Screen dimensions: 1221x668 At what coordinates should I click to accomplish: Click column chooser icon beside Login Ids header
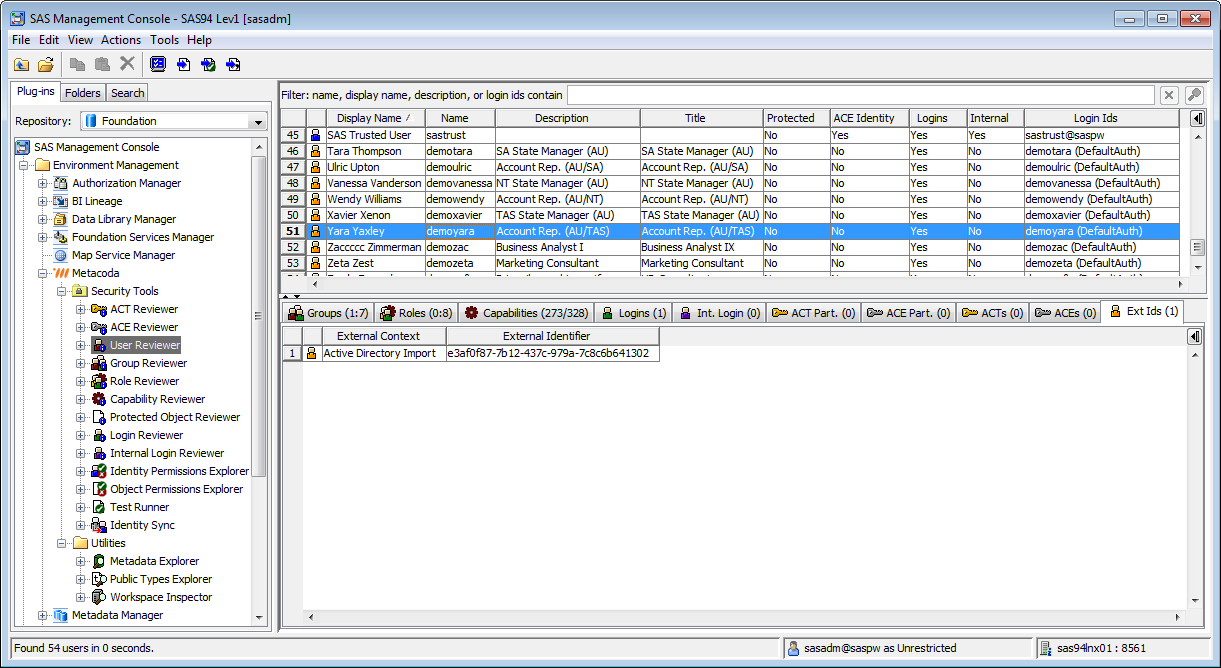click(1198, 118)
